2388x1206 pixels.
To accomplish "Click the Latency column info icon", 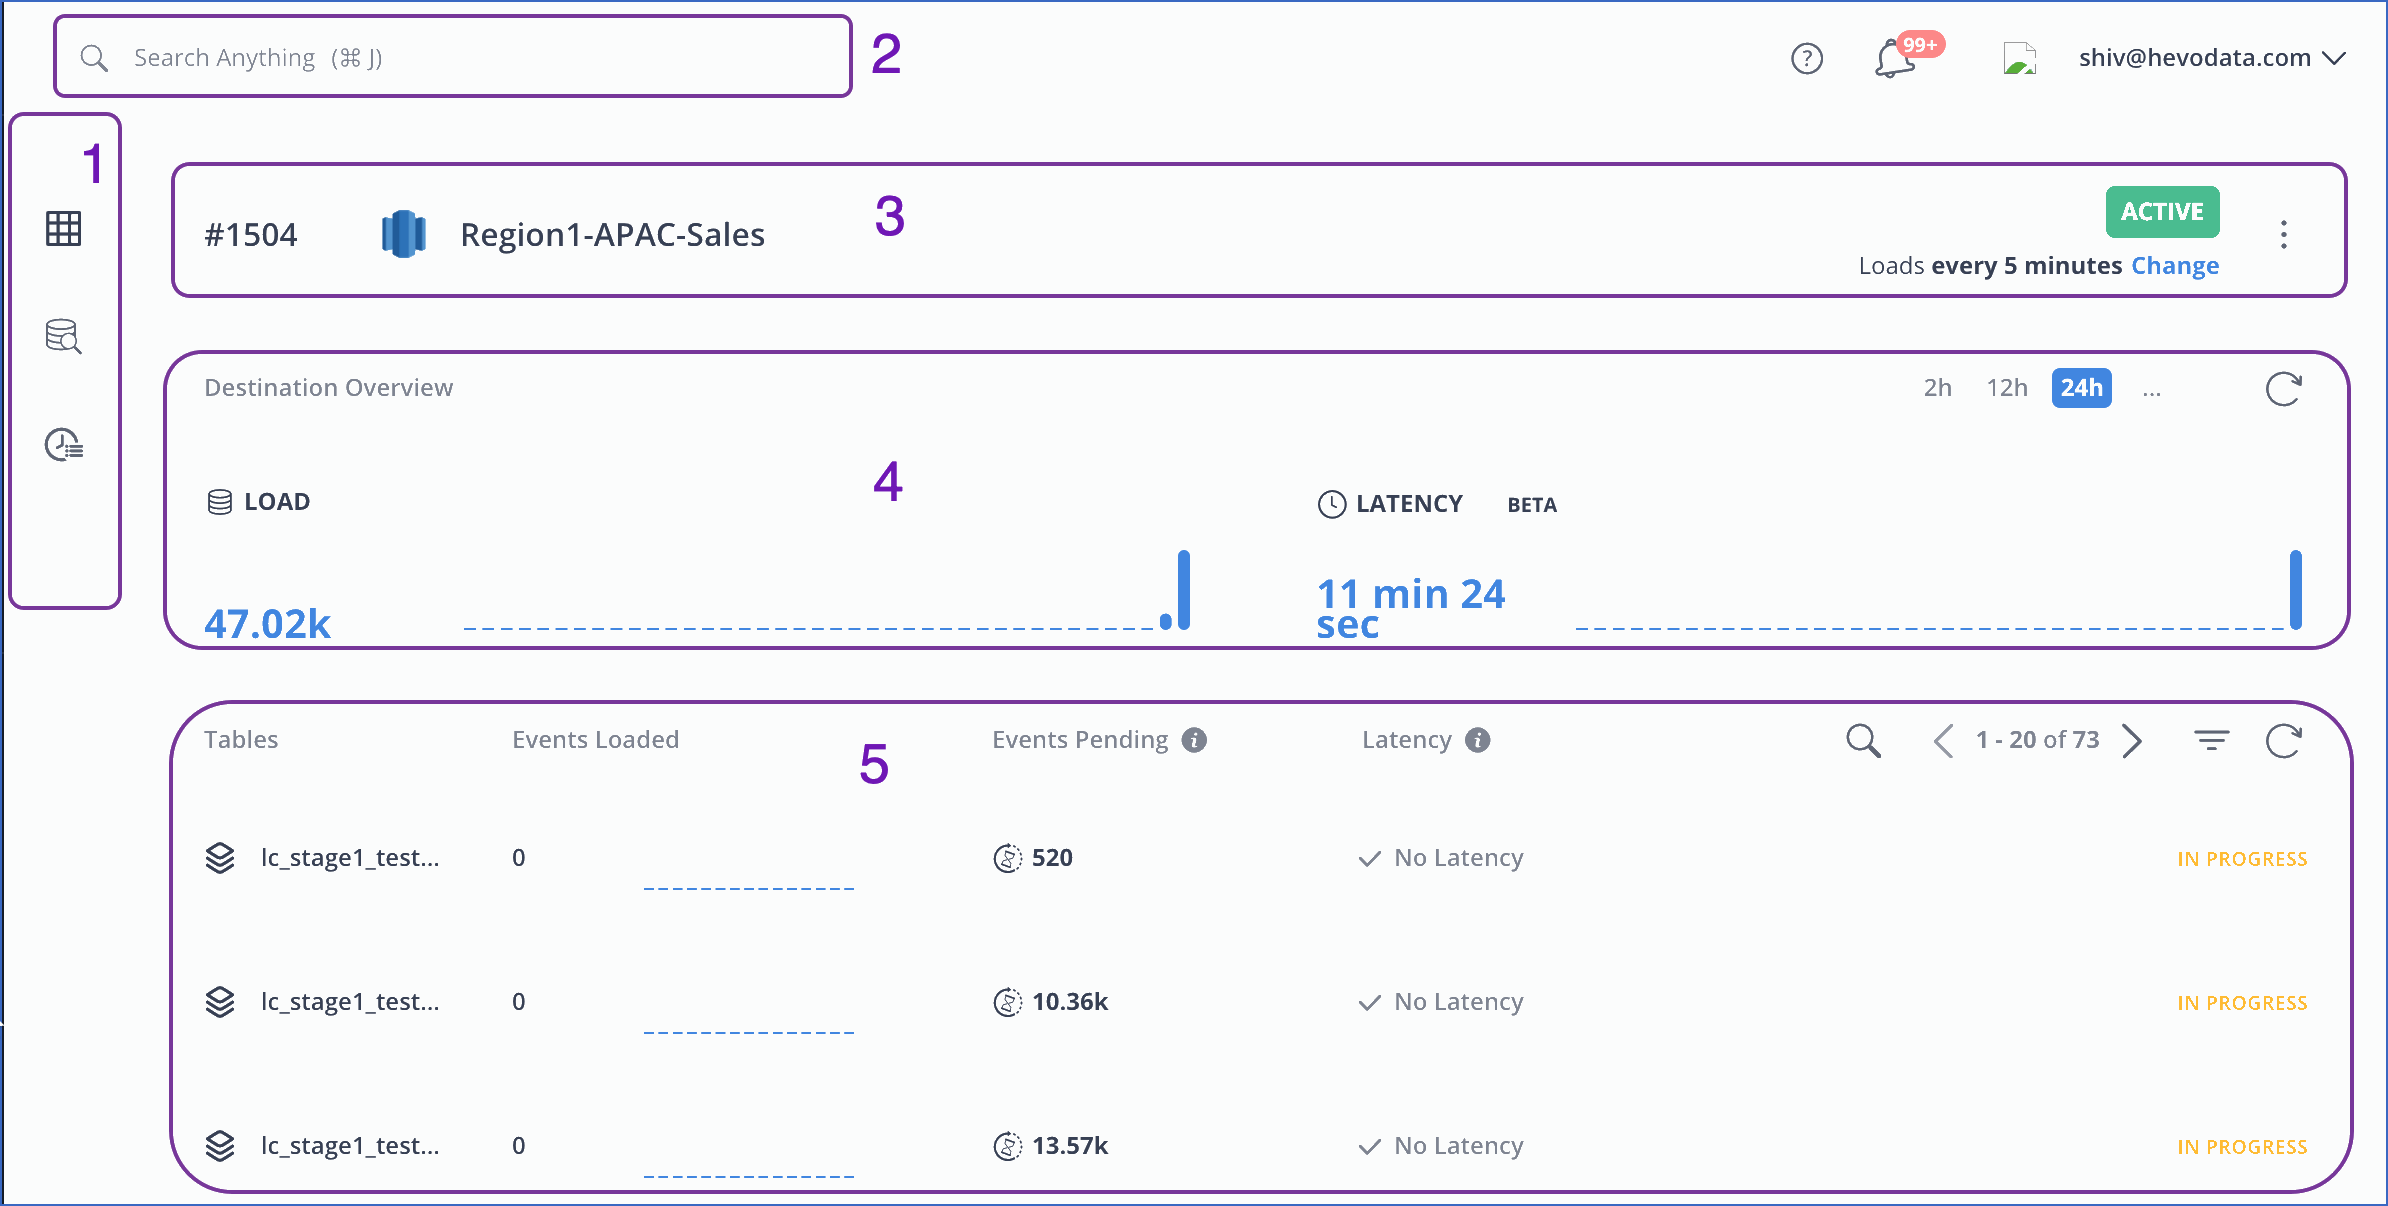I will 1477,740.
